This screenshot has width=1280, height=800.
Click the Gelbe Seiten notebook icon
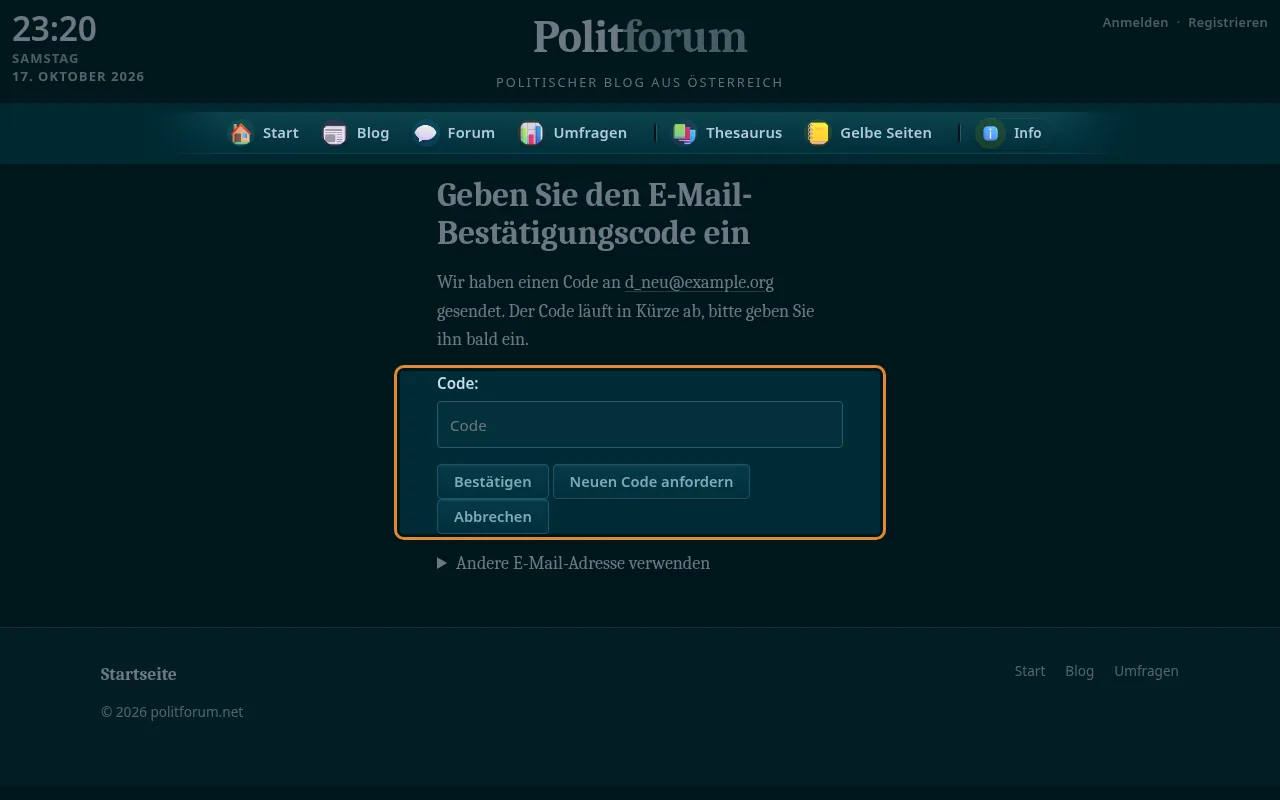click(818, 133)
